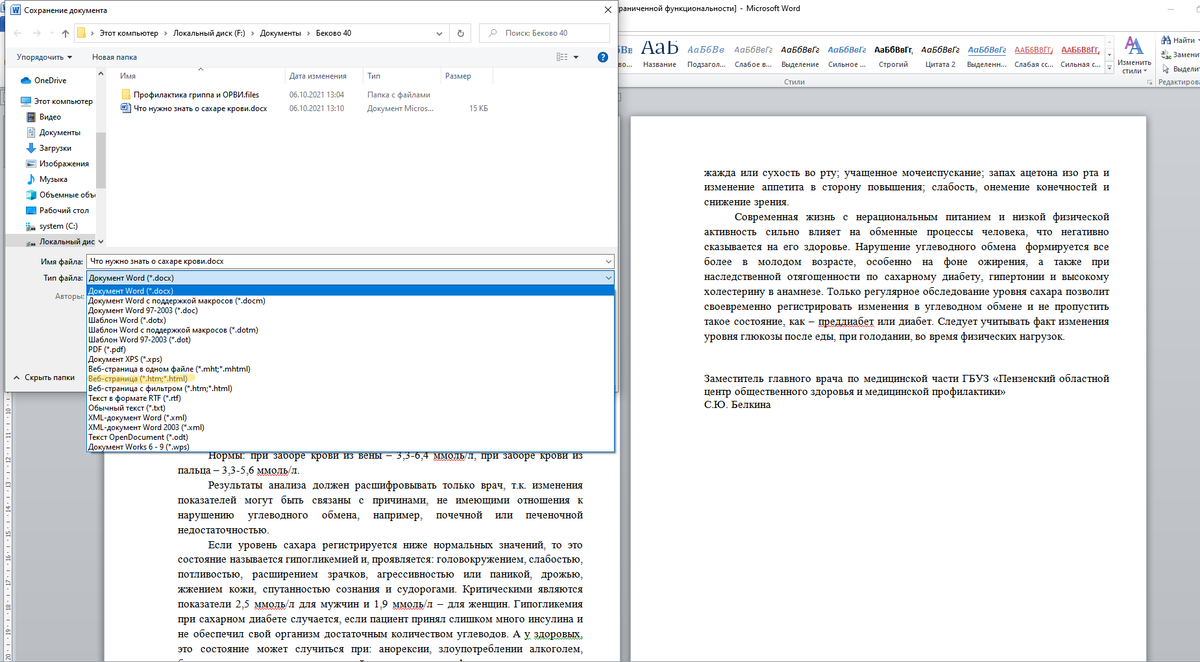Screen dimensions: 1200x662
Task: Expand address bar history dropdown
Action: pos(438,33)
